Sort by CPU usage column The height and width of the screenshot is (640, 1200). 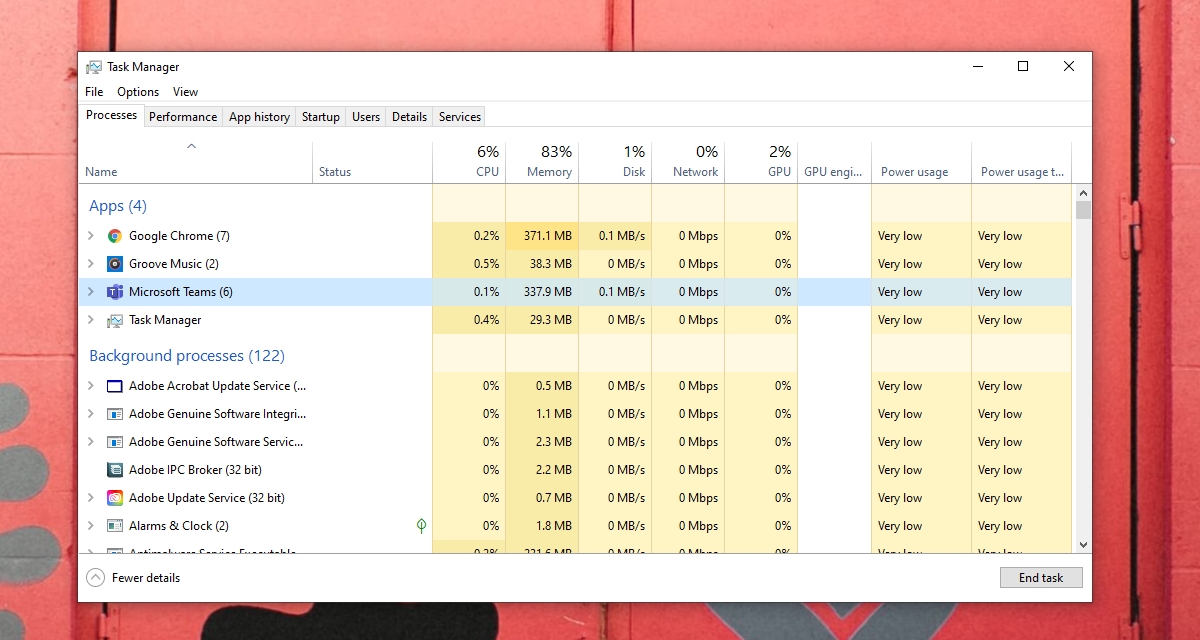tap(469, 162)
